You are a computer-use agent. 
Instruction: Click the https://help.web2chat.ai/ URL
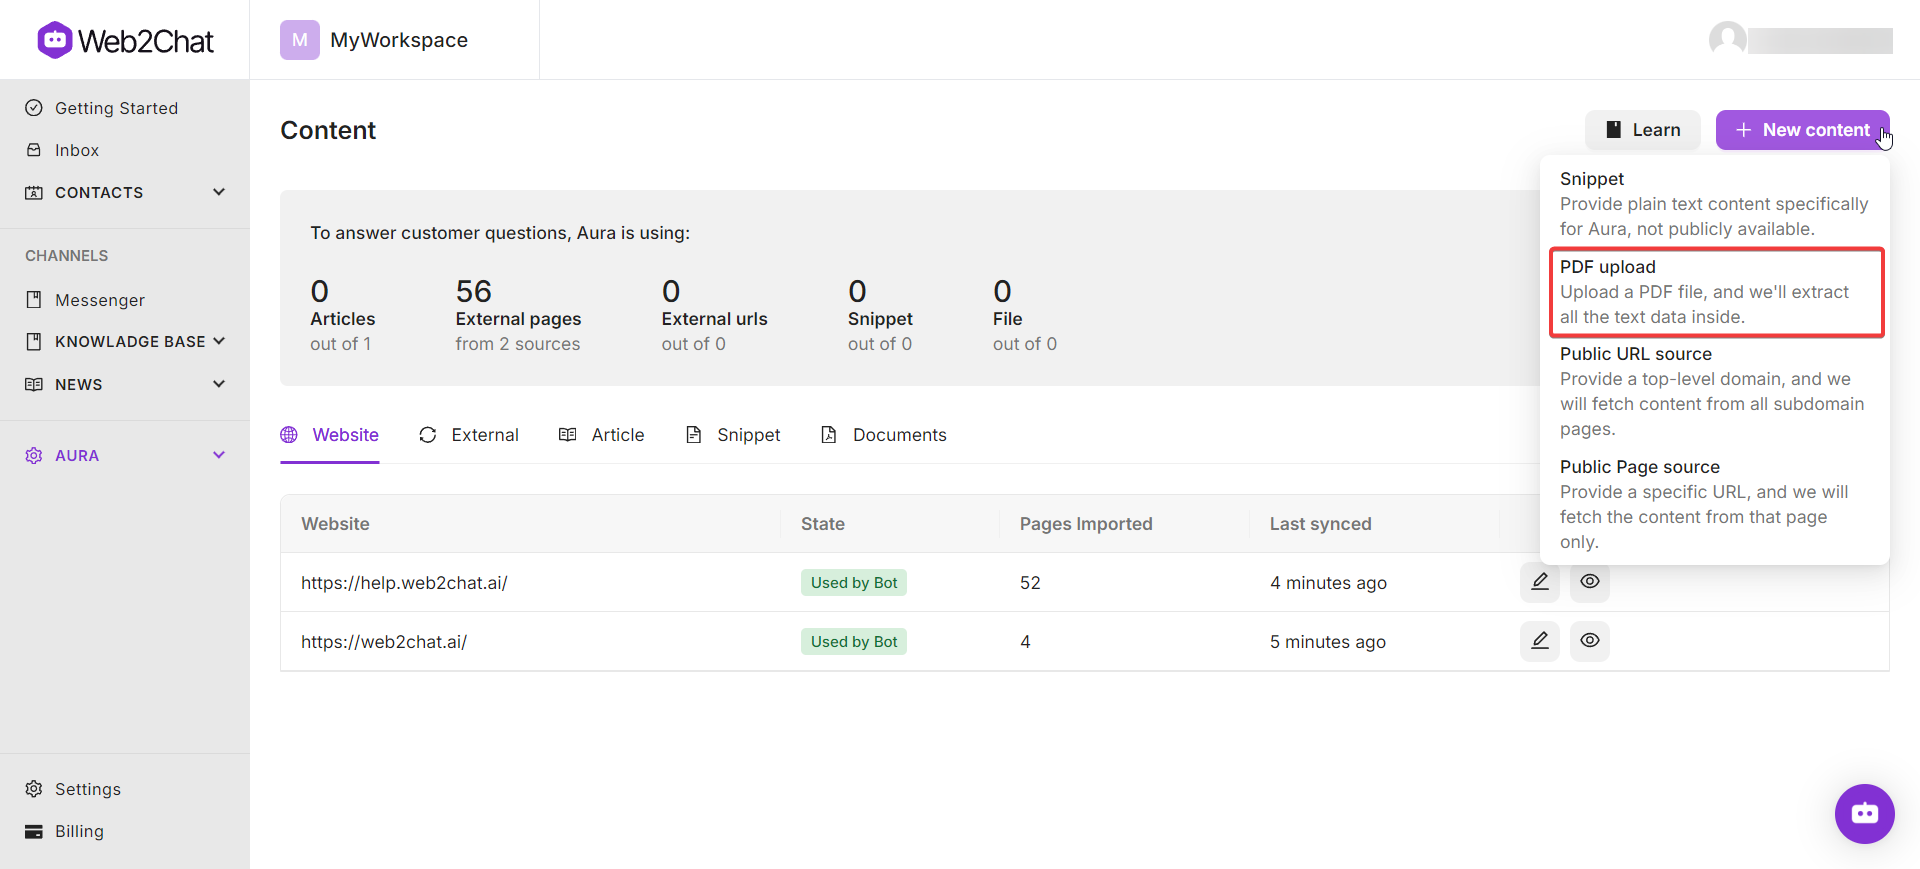tap(404, 583)
